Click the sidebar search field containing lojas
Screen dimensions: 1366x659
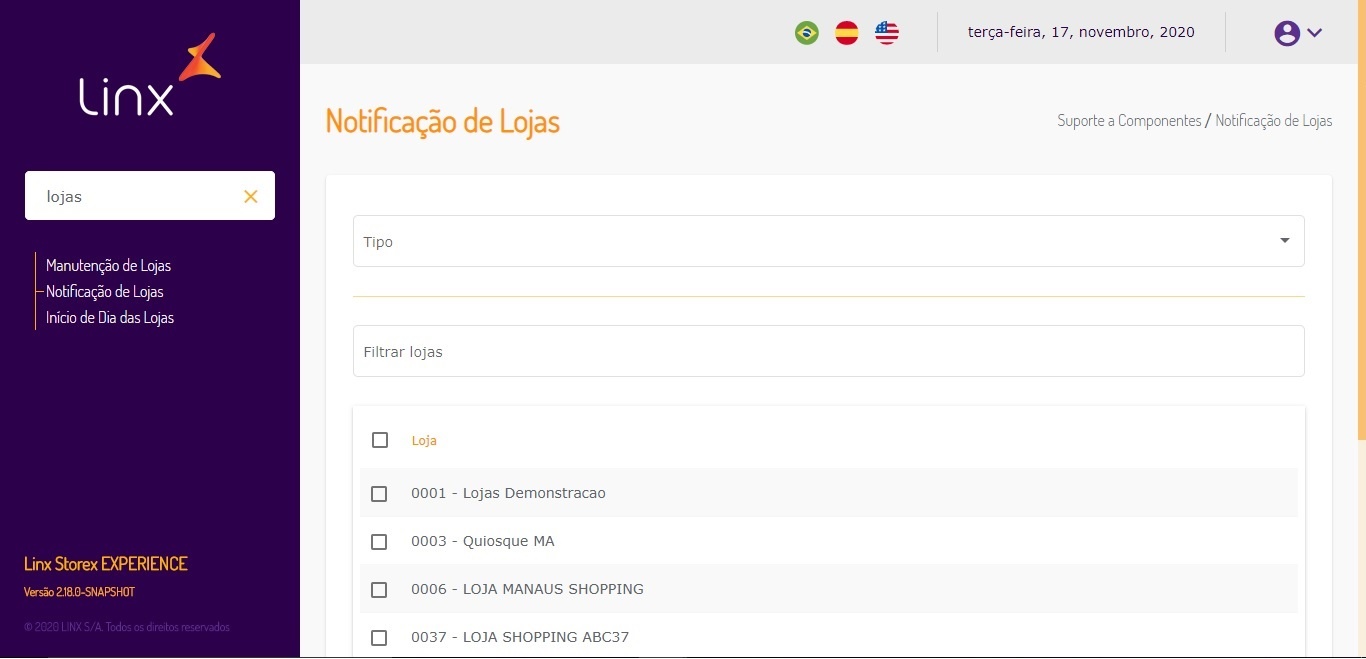[x=135, y=197]
